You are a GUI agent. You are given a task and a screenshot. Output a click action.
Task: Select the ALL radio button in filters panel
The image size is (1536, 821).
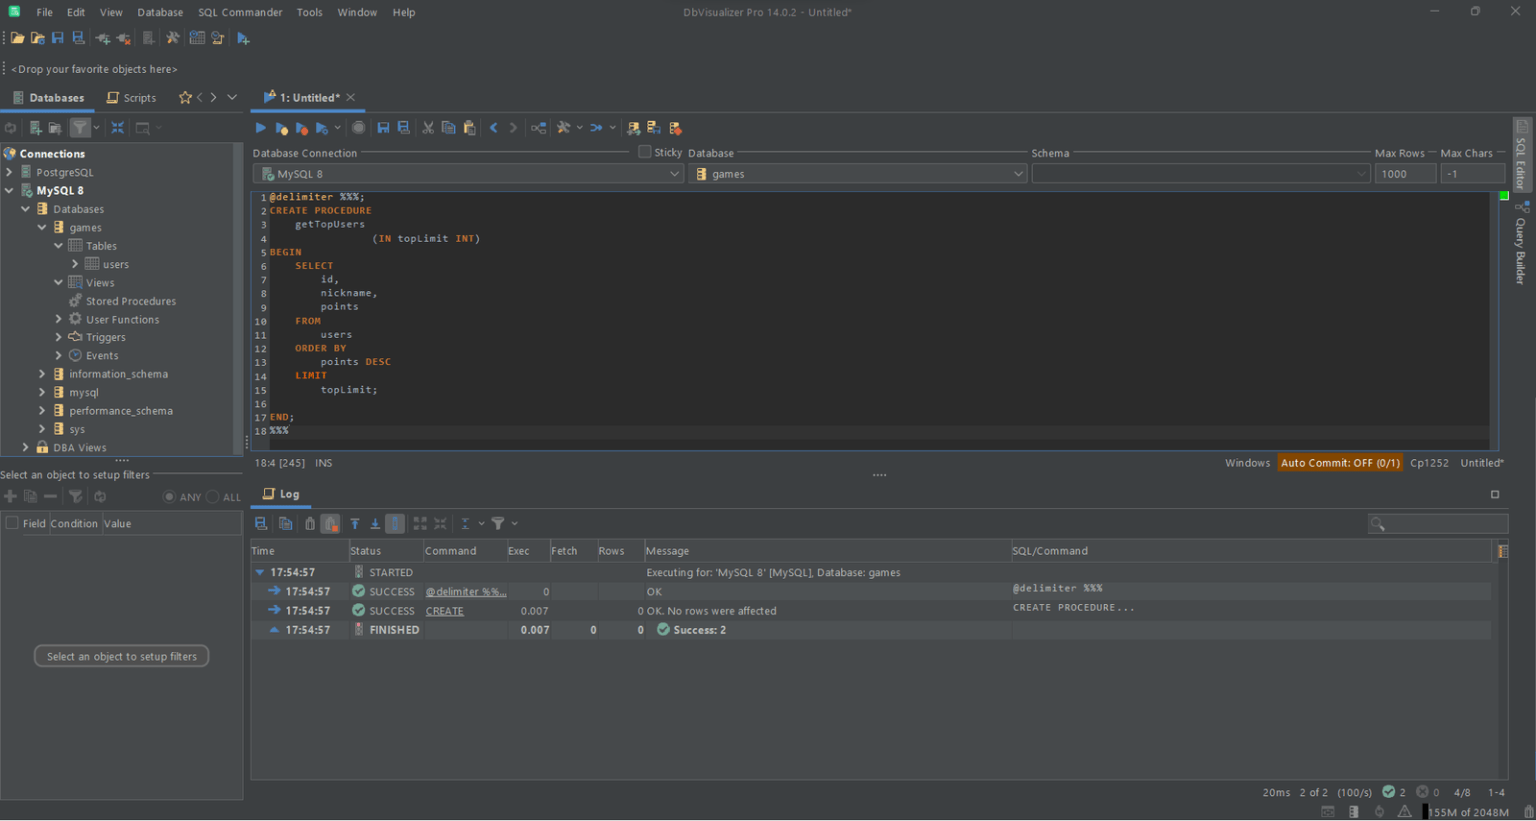(x=211, y=496)
